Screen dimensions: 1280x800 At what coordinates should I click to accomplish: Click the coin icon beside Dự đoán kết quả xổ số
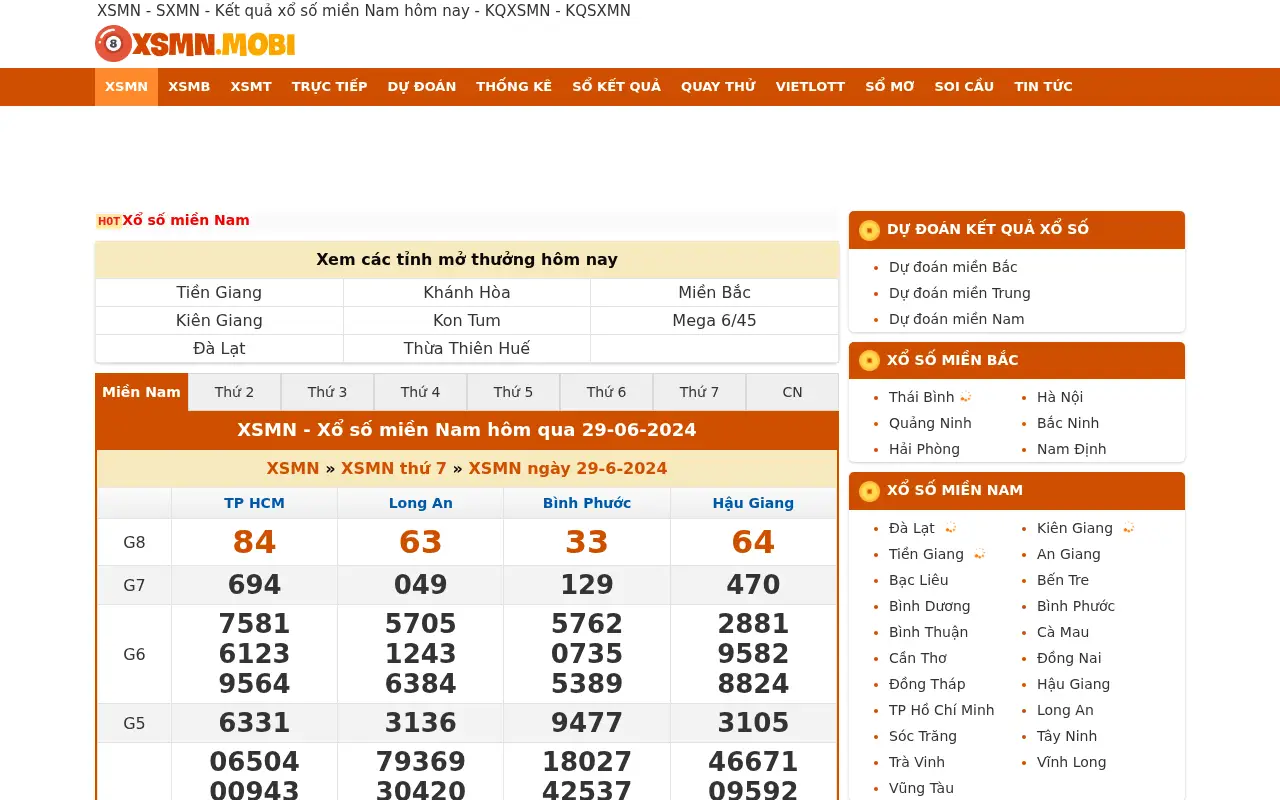pos(869,230)
